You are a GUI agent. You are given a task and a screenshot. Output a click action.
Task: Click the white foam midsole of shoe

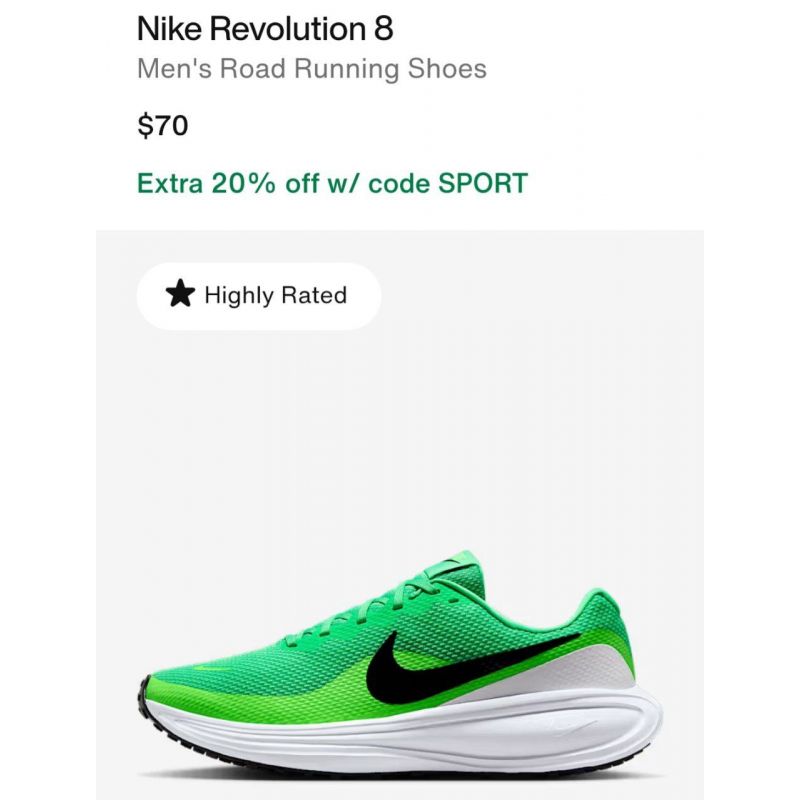pos(403,735)
